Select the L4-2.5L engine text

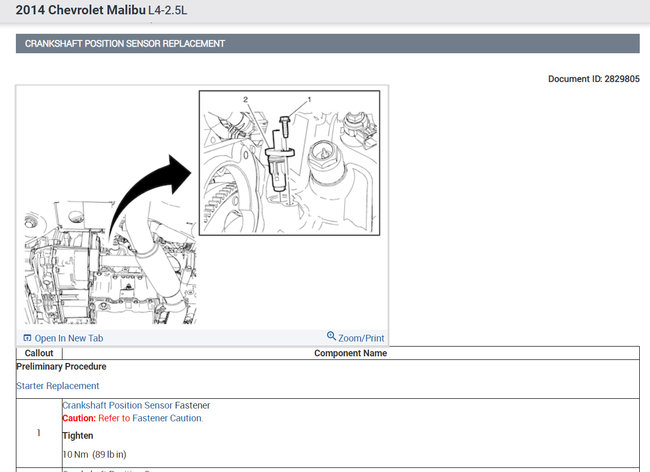click(x=167, y=10)
